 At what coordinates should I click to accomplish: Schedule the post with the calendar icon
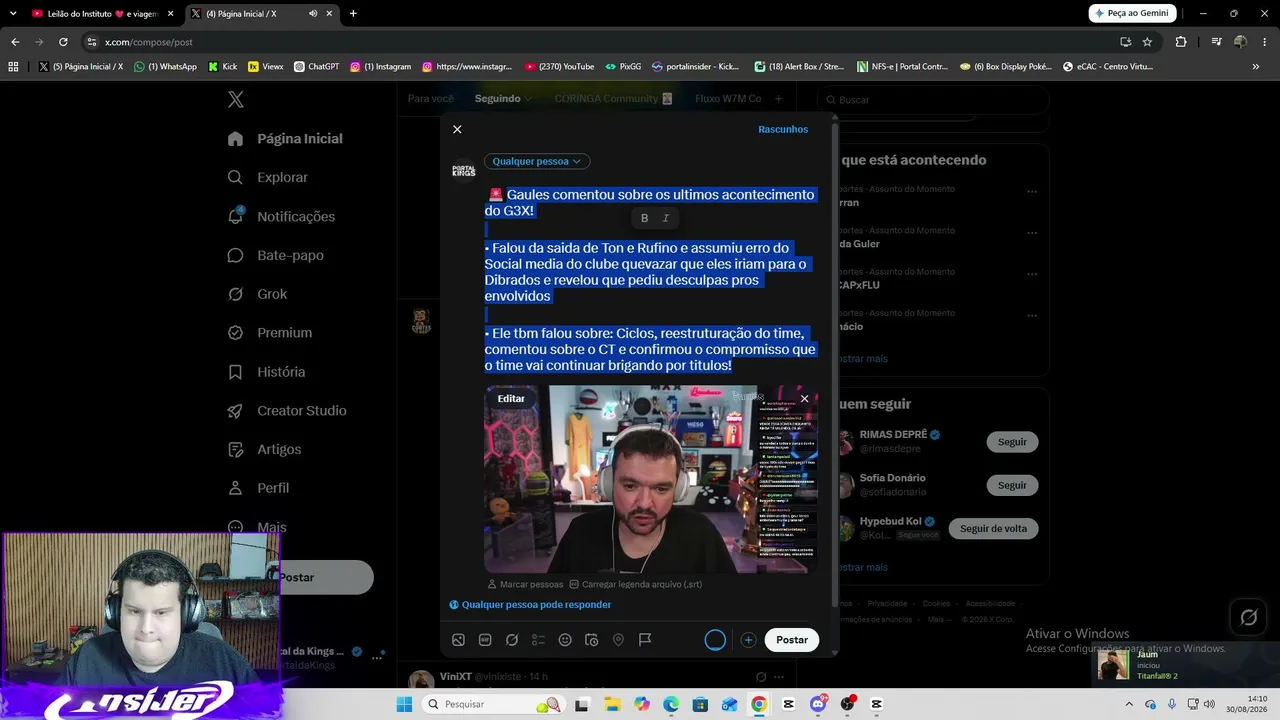coord(591,640)
